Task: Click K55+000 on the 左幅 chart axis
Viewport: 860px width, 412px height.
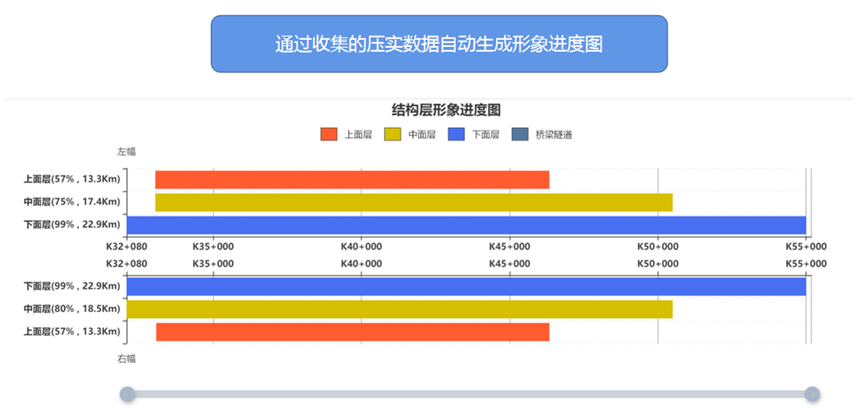Action: pyautogui.click(x=806, y=247)
